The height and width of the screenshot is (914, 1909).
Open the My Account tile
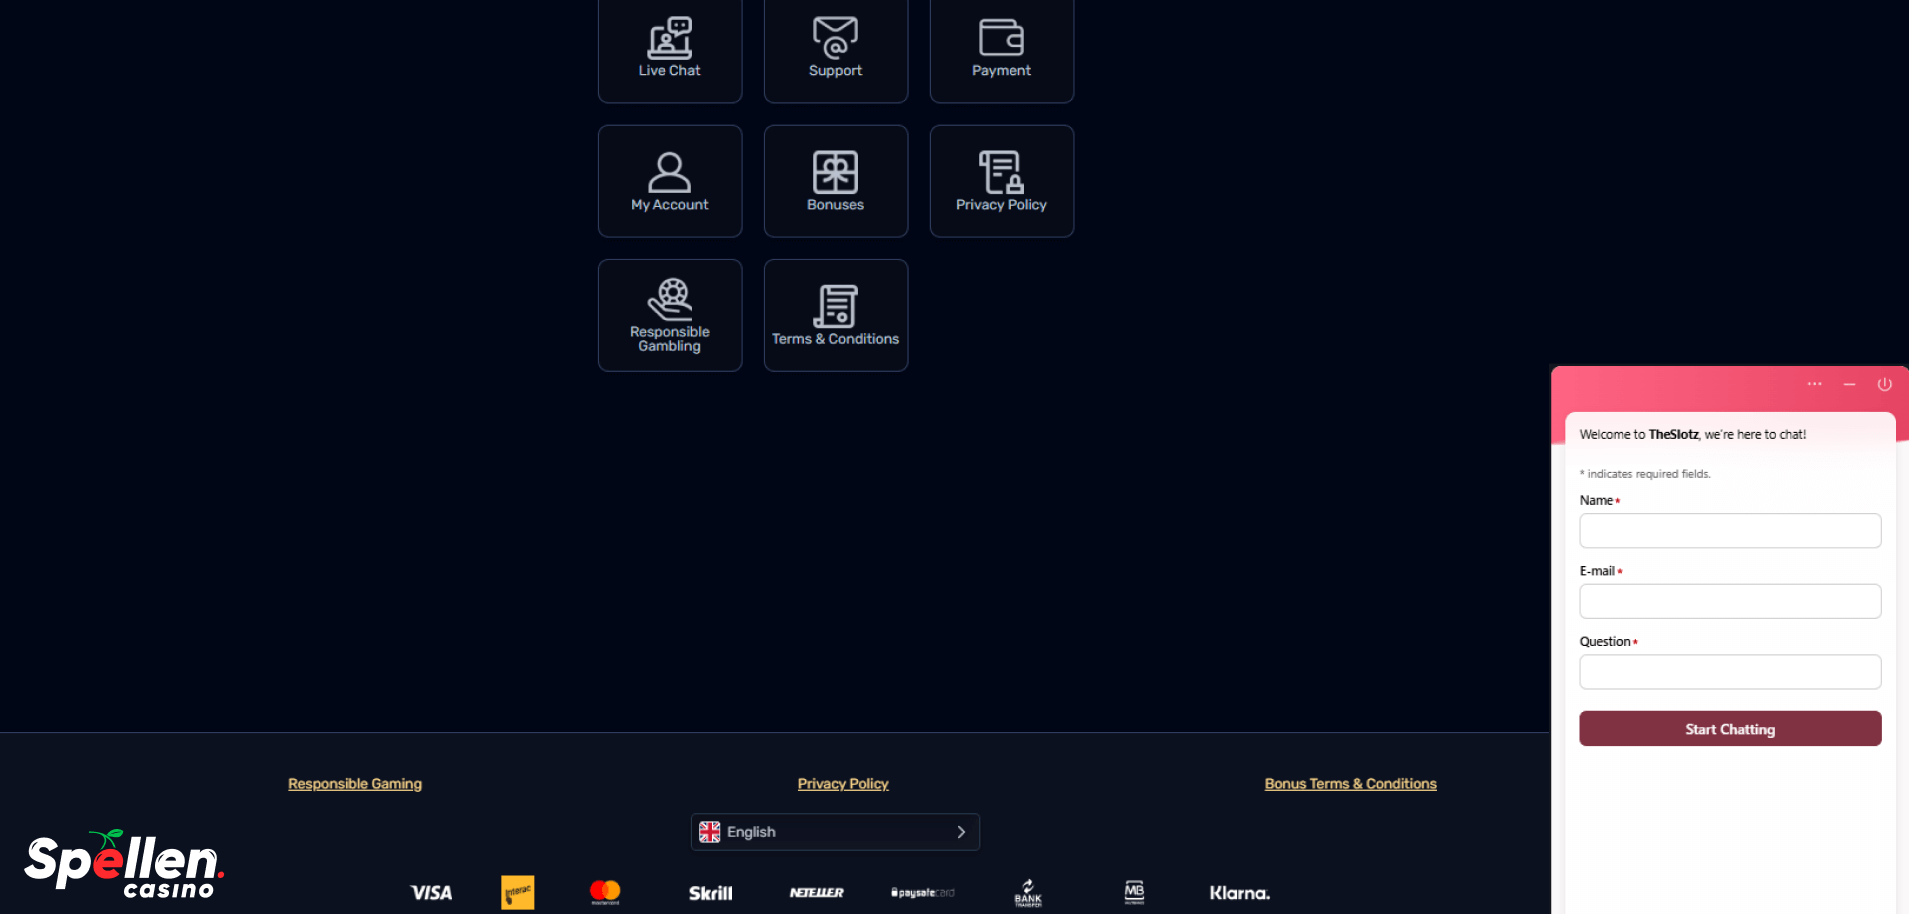pyautogui.click(x=669, y=181)
